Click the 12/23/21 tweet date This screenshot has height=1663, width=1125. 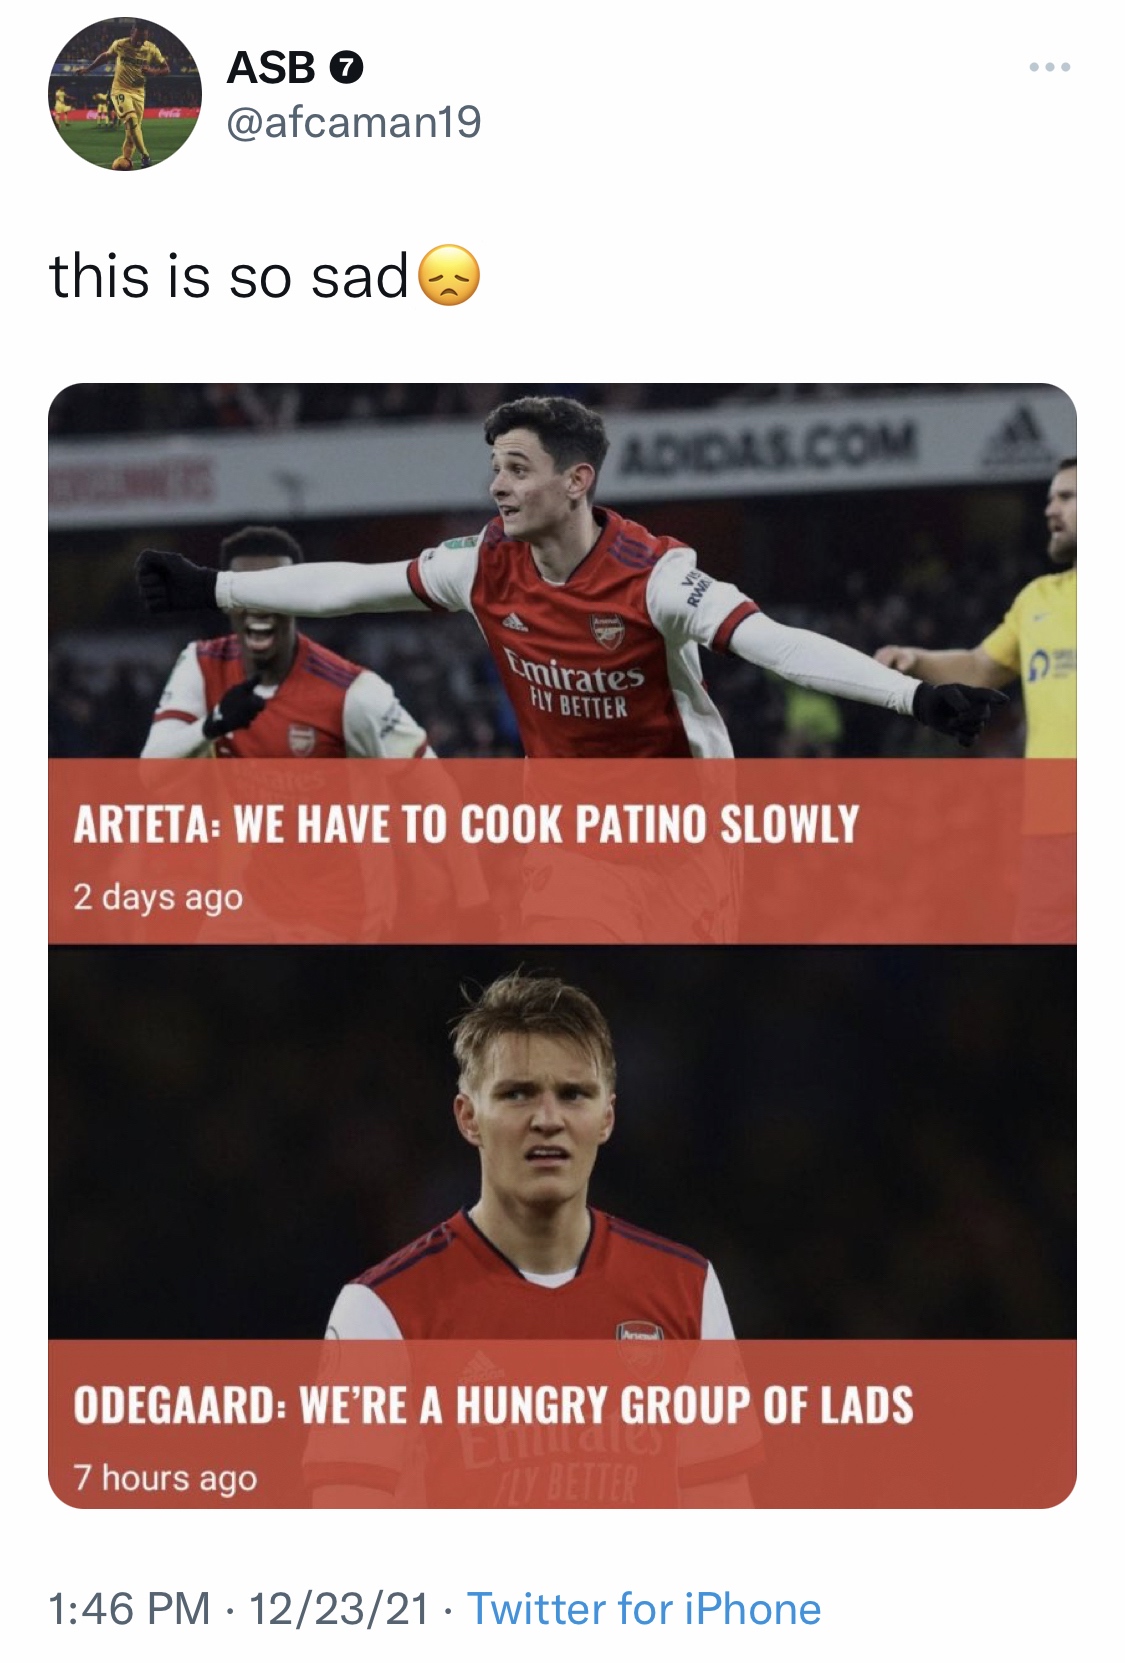(x=338, y=1609)
